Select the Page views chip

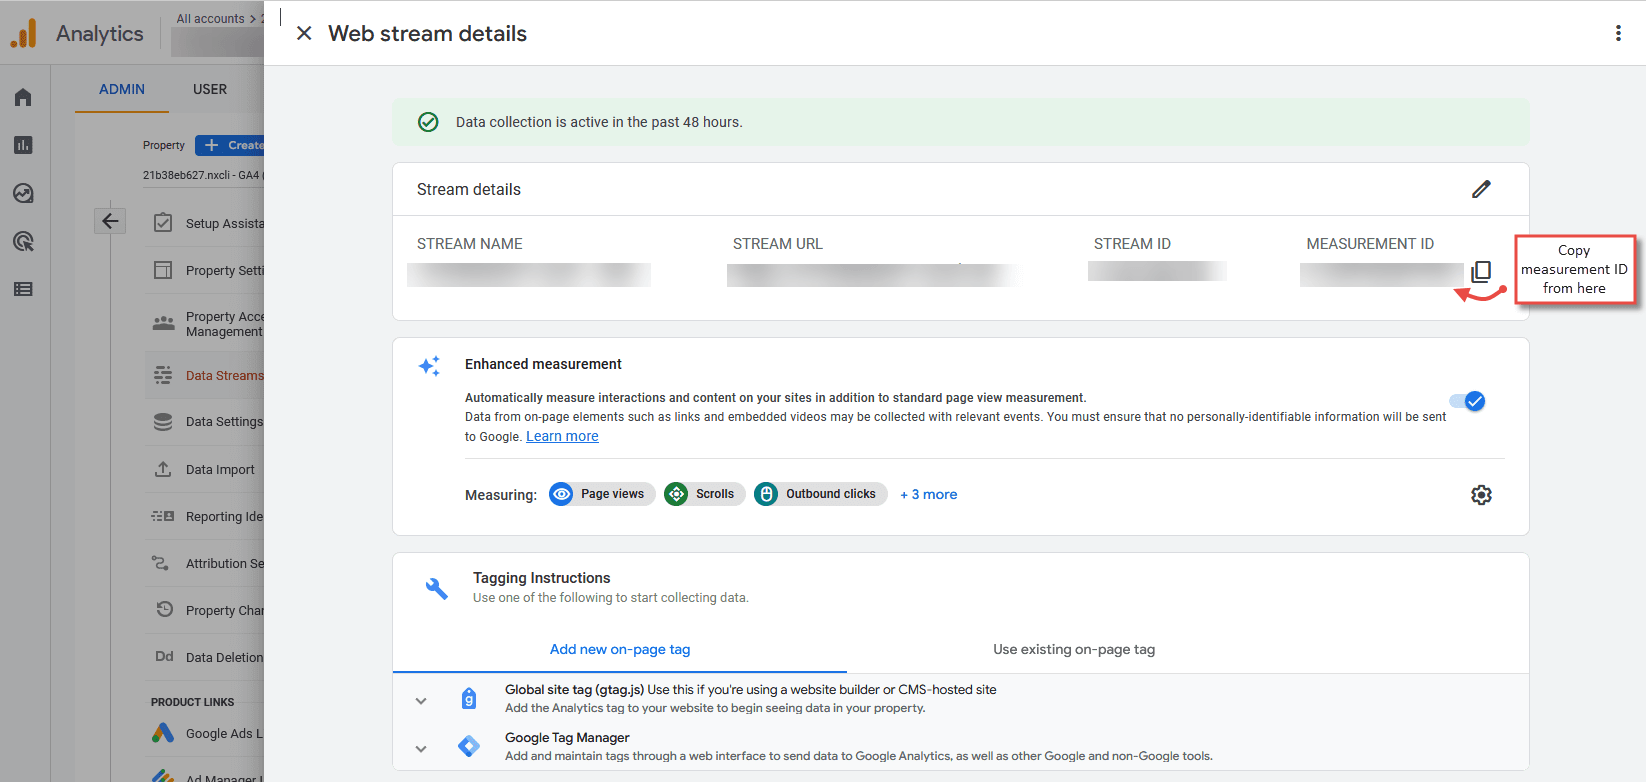point(602,494)
